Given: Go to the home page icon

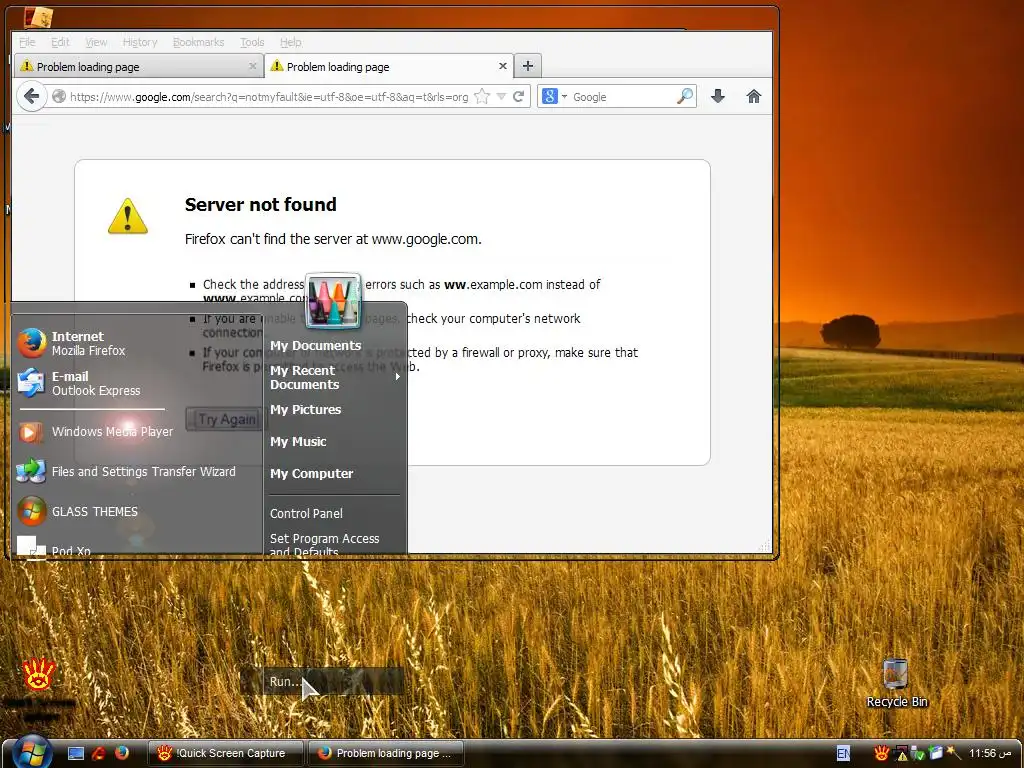Looking at the screenshot, I should pos(754,97).
